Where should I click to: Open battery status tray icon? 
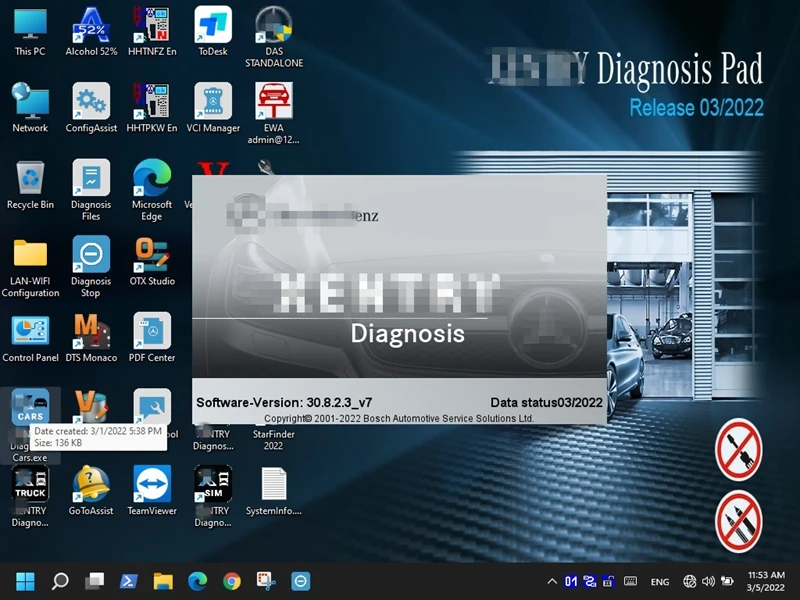point(727,581)
